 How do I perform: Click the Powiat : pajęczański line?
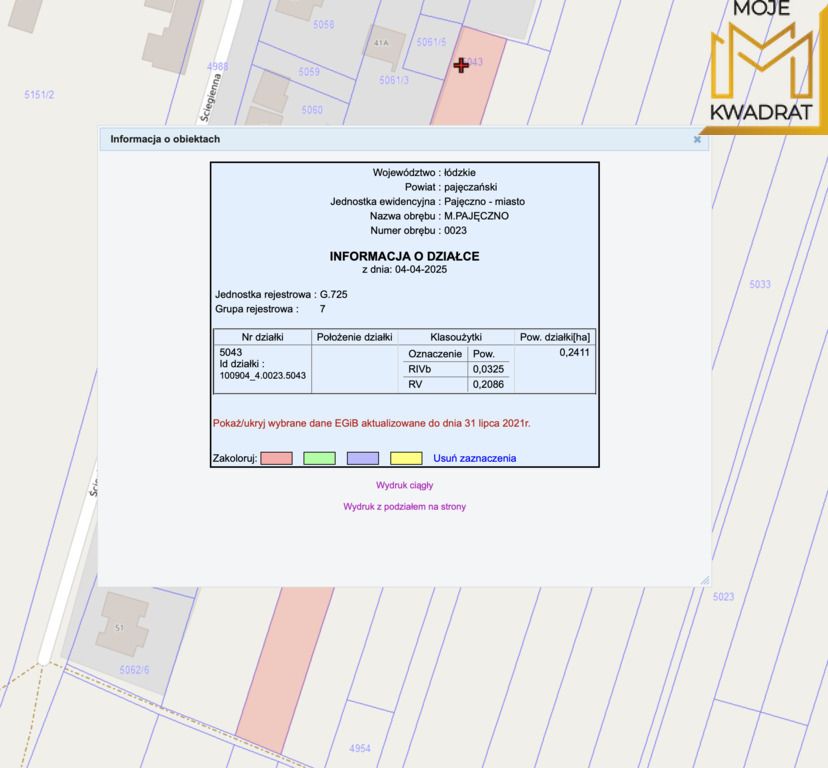[x=451, y=187]
